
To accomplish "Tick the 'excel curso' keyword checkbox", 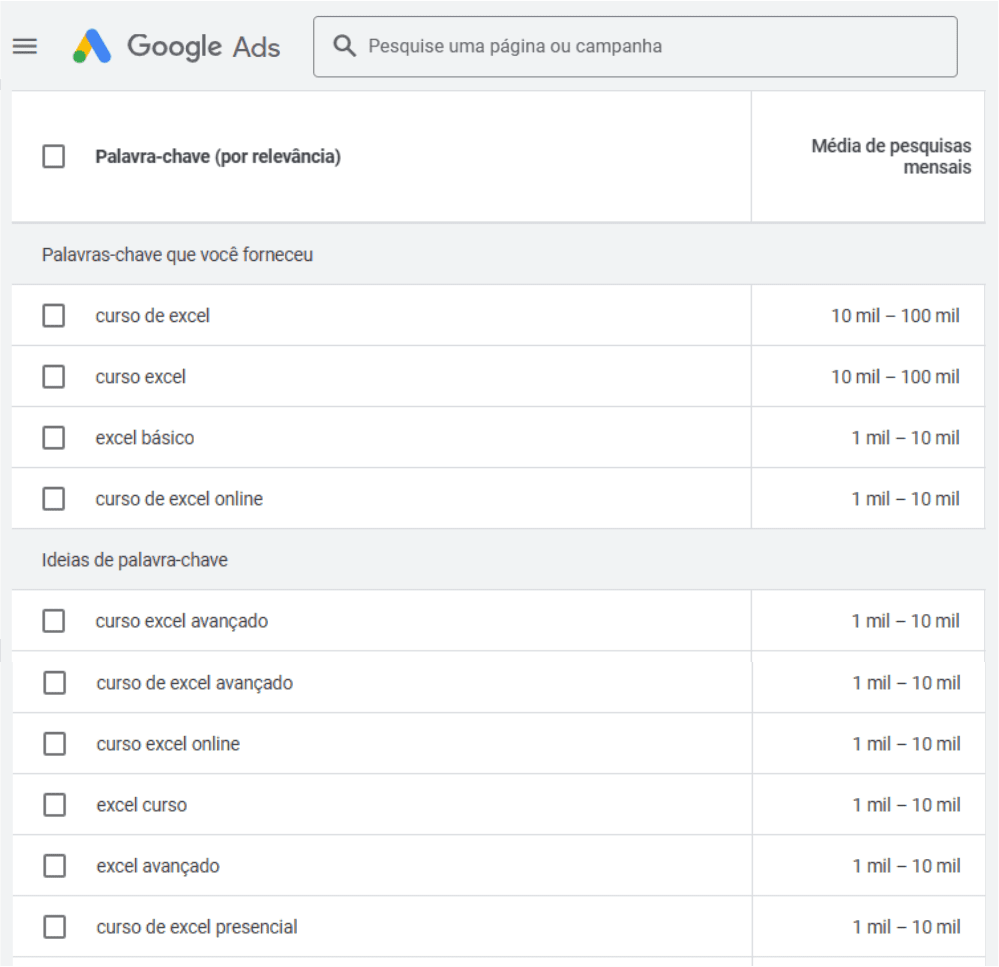I will (x=55, y=805).
